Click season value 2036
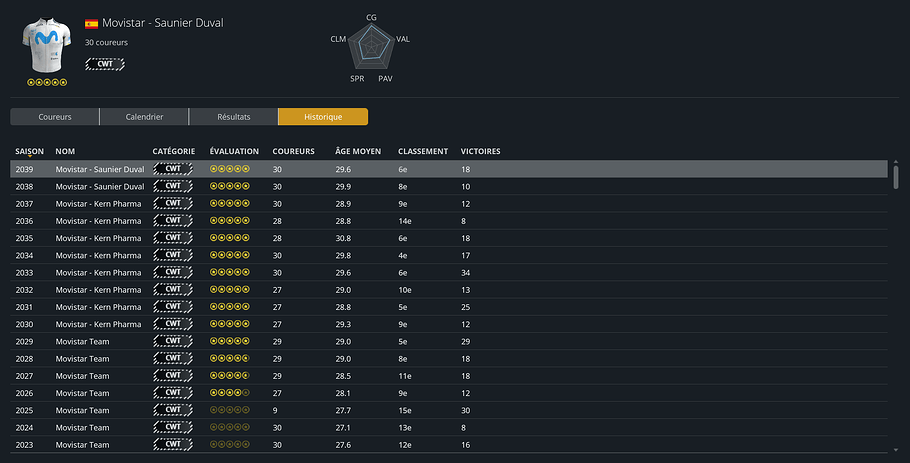The height and width of the screenshot is (463, 910). coord(24,221)
